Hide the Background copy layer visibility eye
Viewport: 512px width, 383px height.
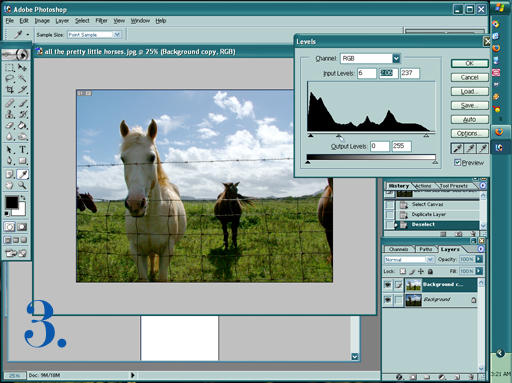pyautogui.click(x=388, y=285)
